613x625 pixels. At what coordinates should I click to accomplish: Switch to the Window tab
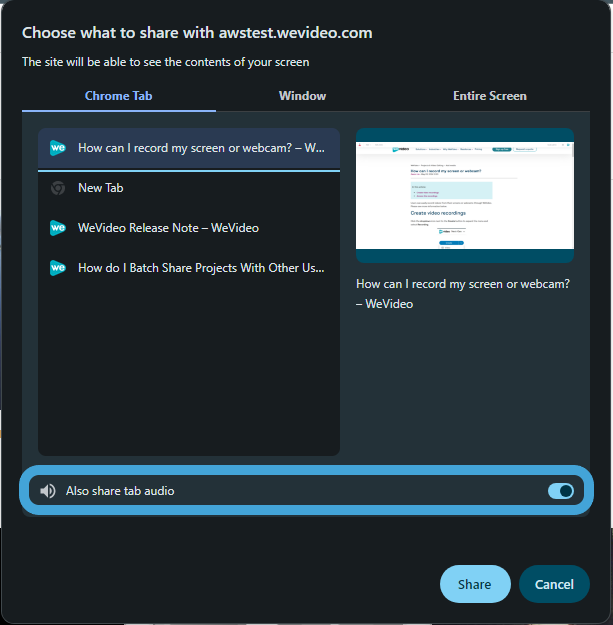point(303,96)
